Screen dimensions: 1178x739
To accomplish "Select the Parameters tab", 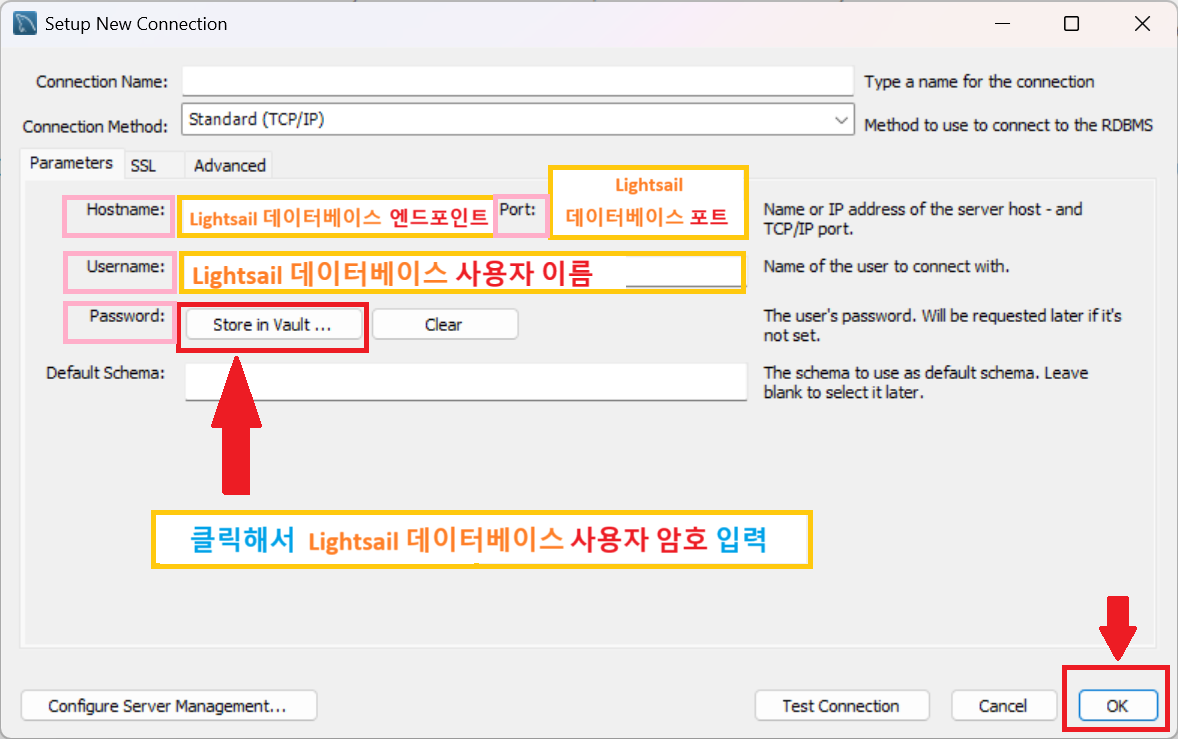I will coord(71,163).
